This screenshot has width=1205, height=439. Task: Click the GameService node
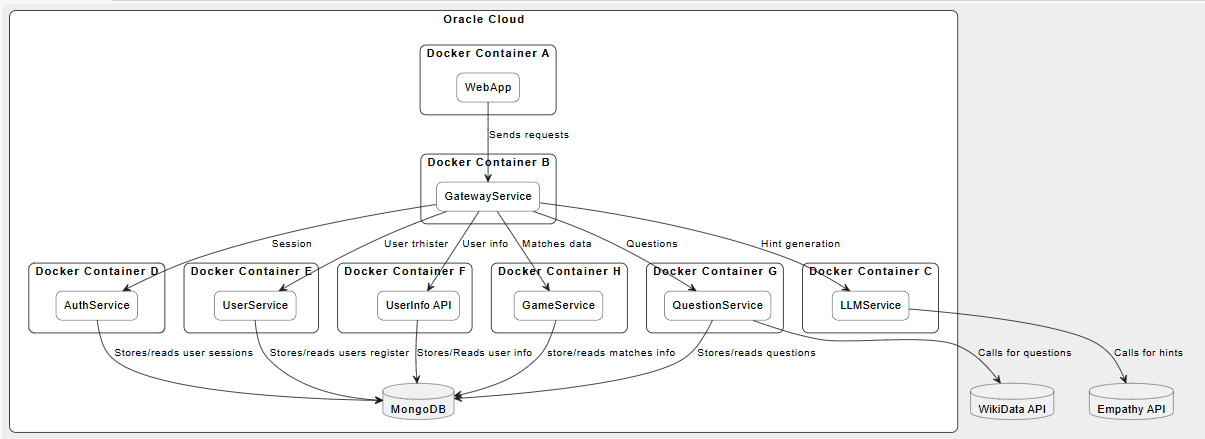click(x=558, y=305)
